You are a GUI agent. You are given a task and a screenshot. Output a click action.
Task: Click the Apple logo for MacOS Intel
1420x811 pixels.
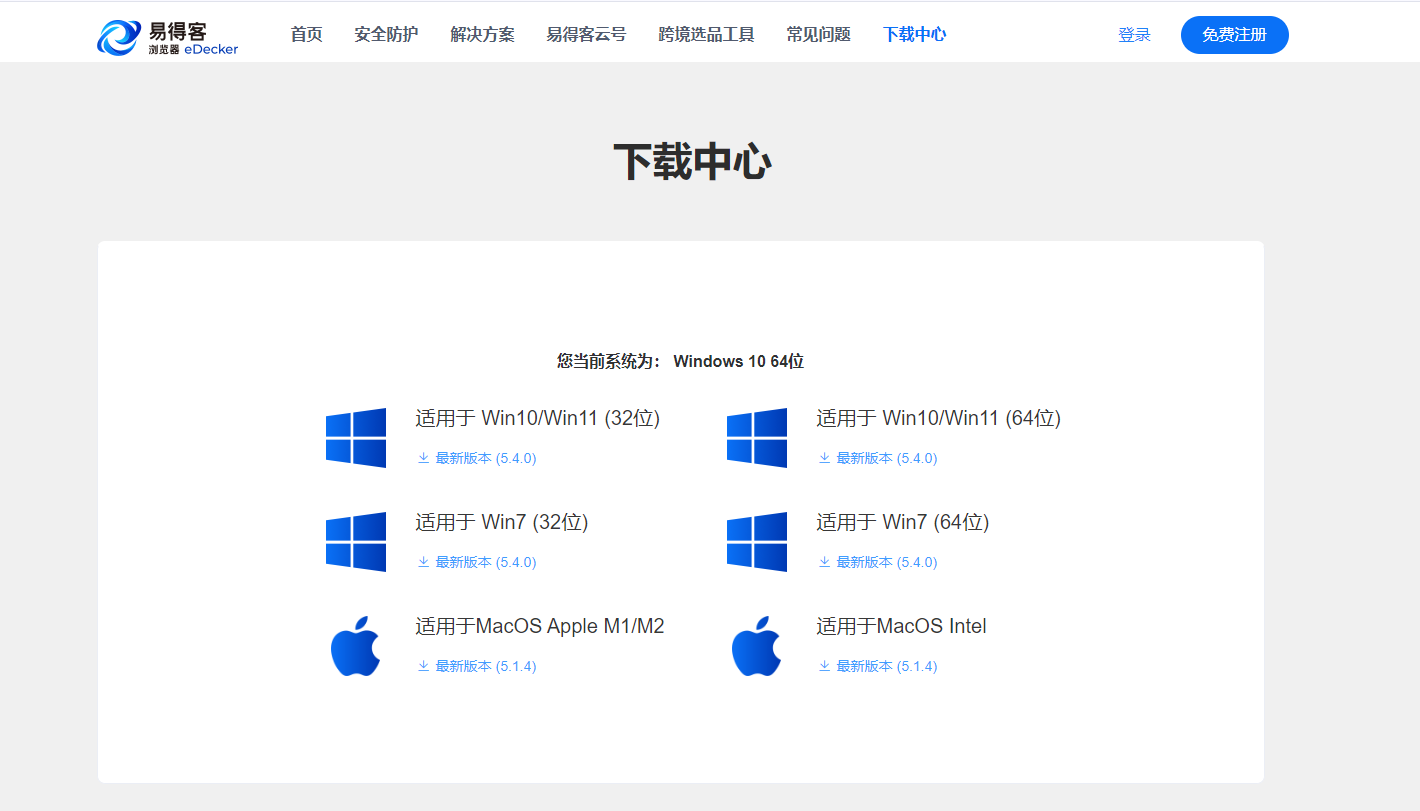[756, 645]
